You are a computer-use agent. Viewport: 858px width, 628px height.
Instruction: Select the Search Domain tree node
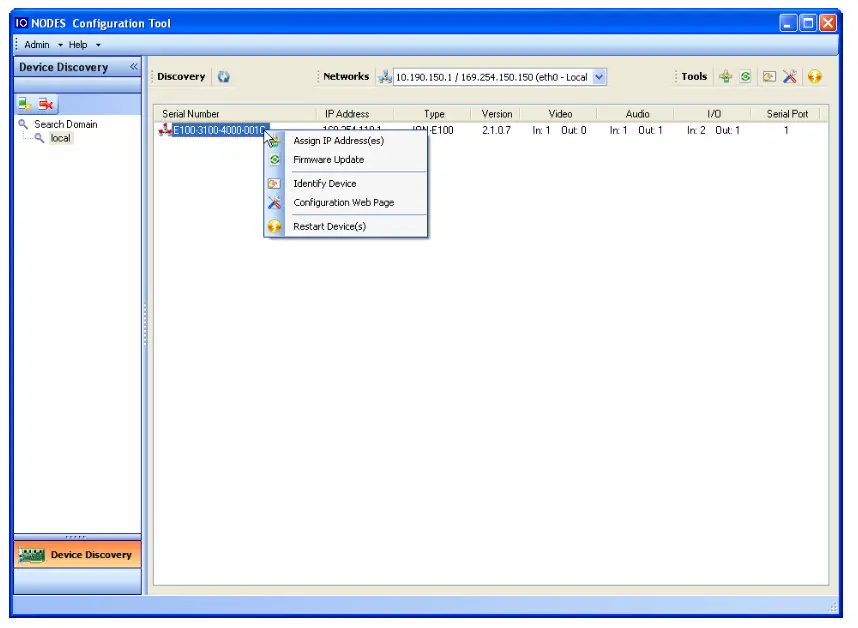point(66,124)
